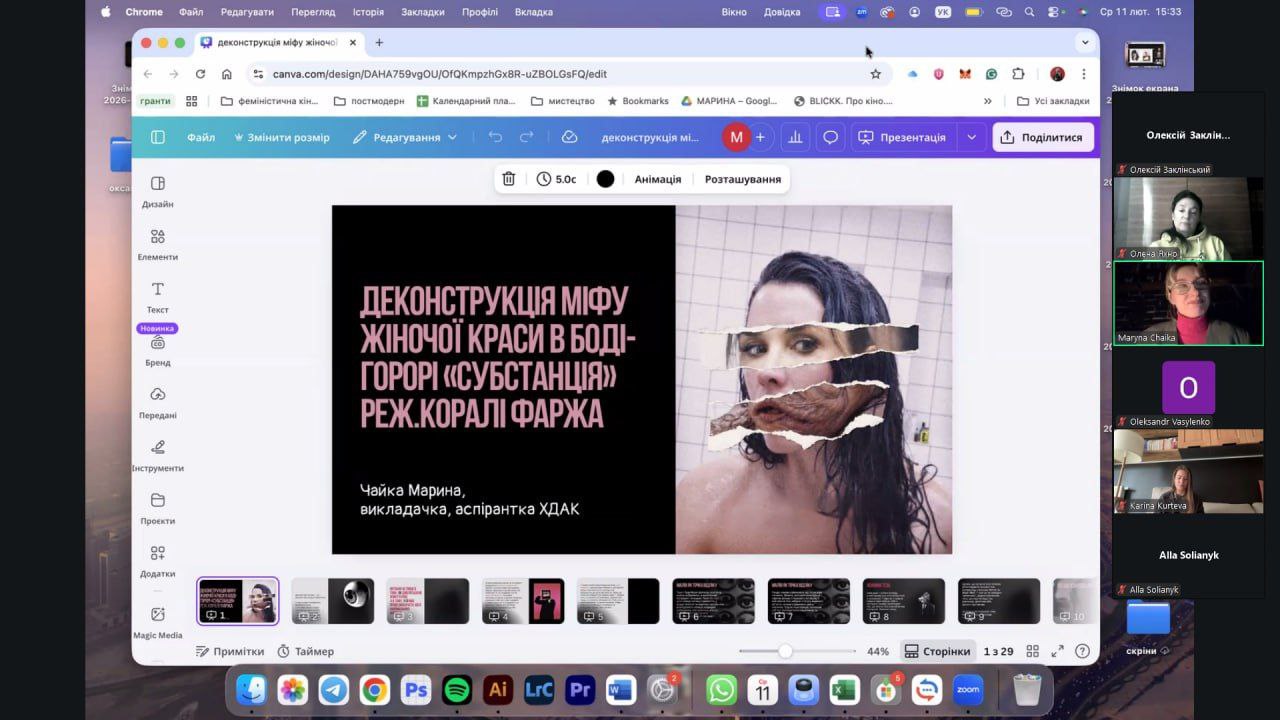Image resolution: width=1280 pixels, height=720 pixels.
Task: Click the cloud save status icon
Action: point(569,137)
